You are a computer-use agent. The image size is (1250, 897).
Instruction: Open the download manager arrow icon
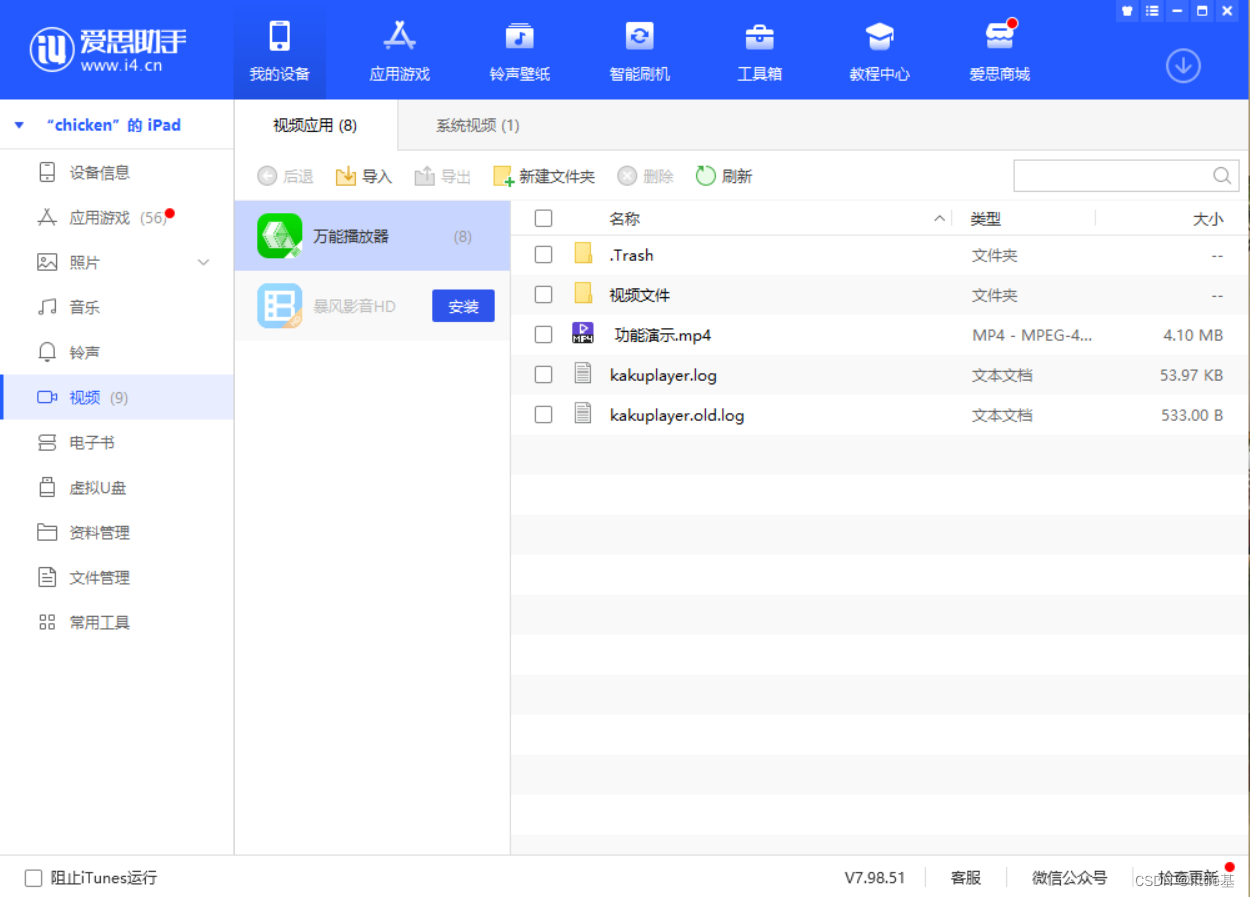coord(1183,65)
